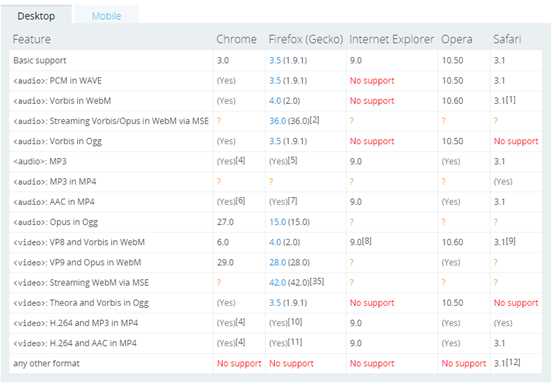
Task: Select <video>: Theora and Vorbis in Ogg label
Action: point(81,303)
